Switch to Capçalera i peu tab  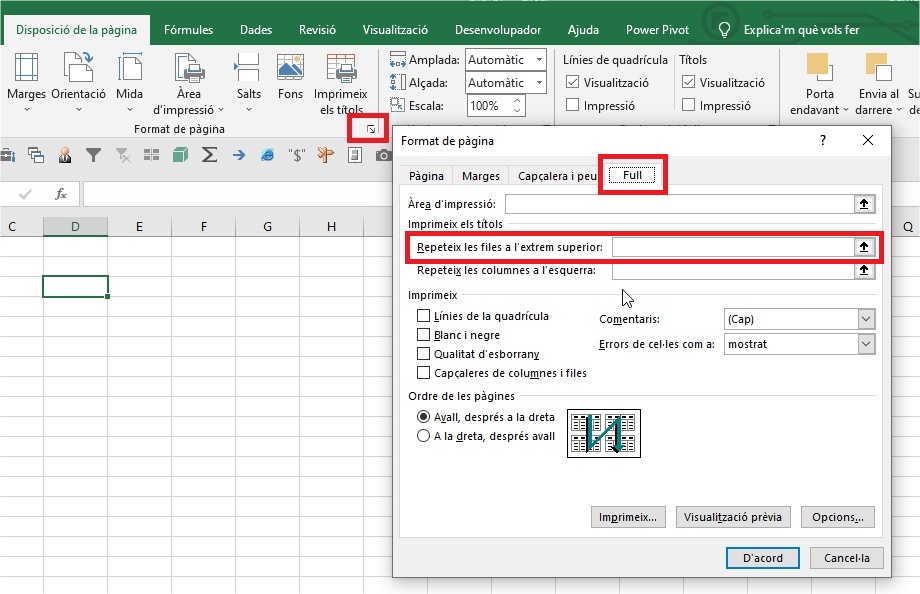[x=557, y=176]
